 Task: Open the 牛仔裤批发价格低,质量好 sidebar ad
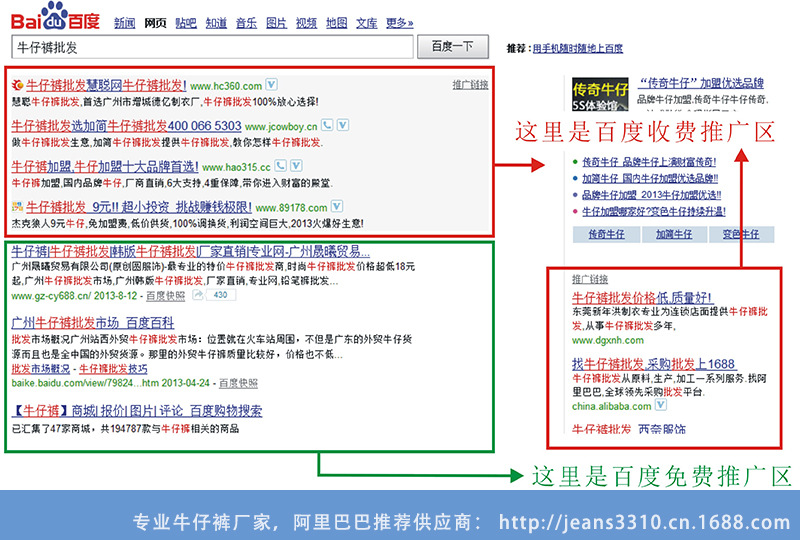642,298
